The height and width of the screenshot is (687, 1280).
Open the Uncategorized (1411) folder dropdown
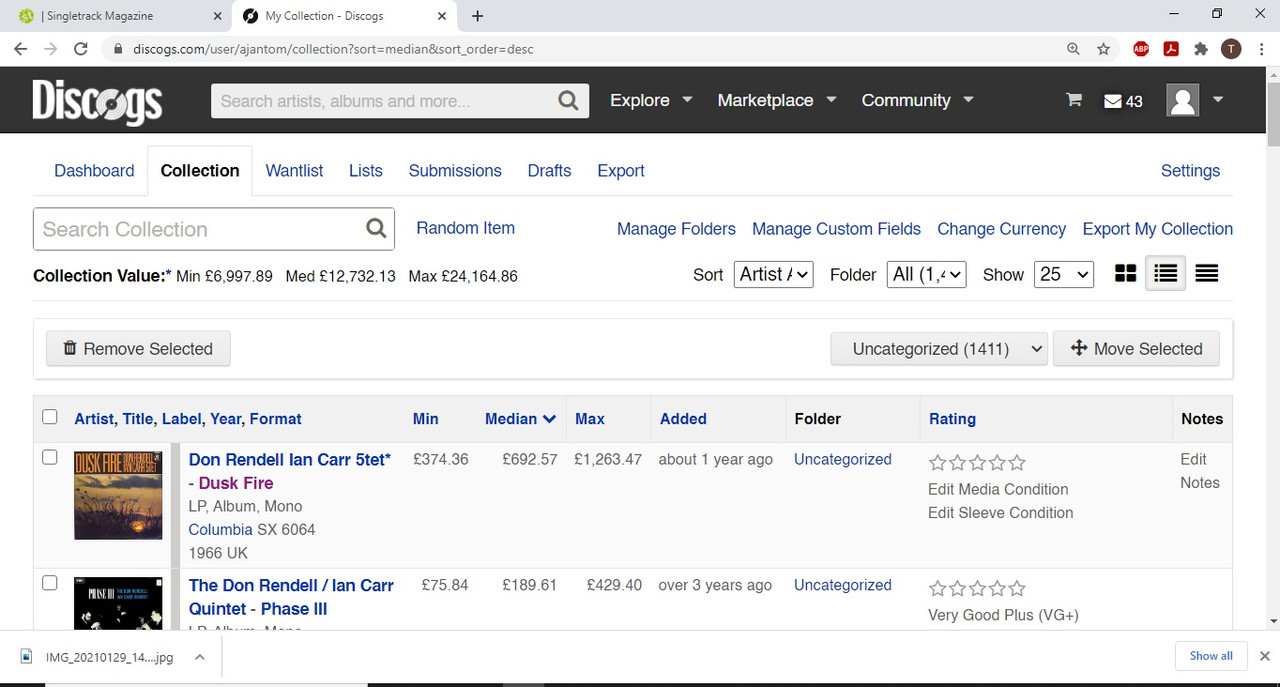coord(939,348)
